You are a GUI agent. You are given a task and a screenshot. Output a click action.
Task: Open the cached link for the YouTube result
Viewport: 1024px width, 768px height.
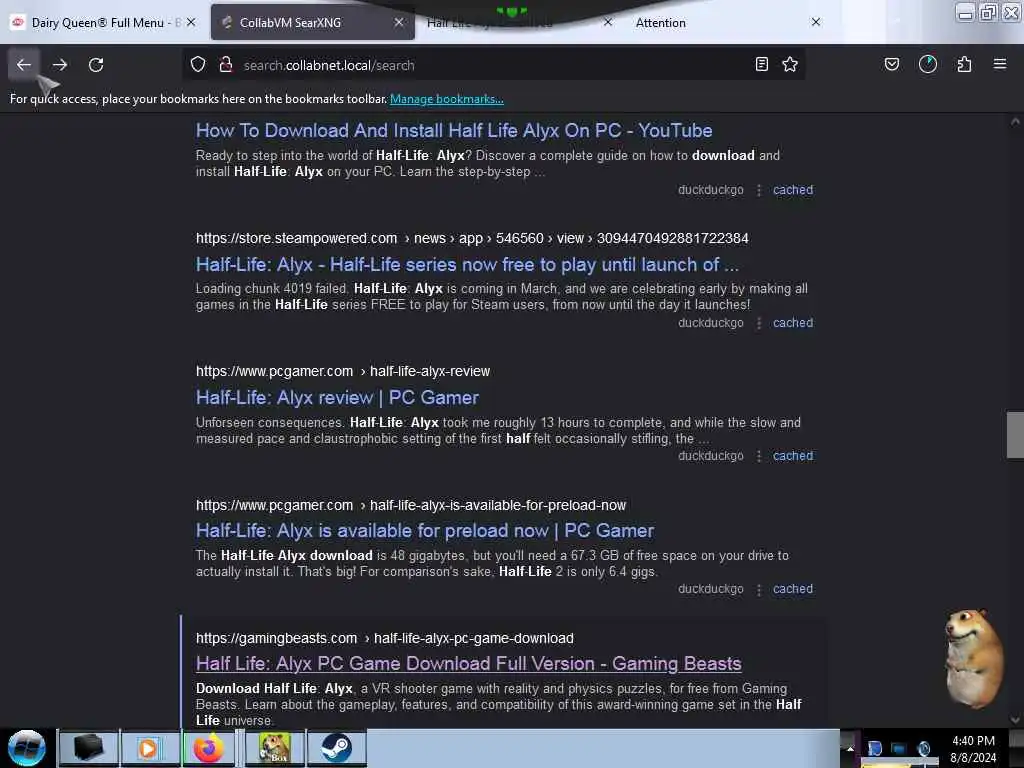pyautogui.click(x=793, y=190)
